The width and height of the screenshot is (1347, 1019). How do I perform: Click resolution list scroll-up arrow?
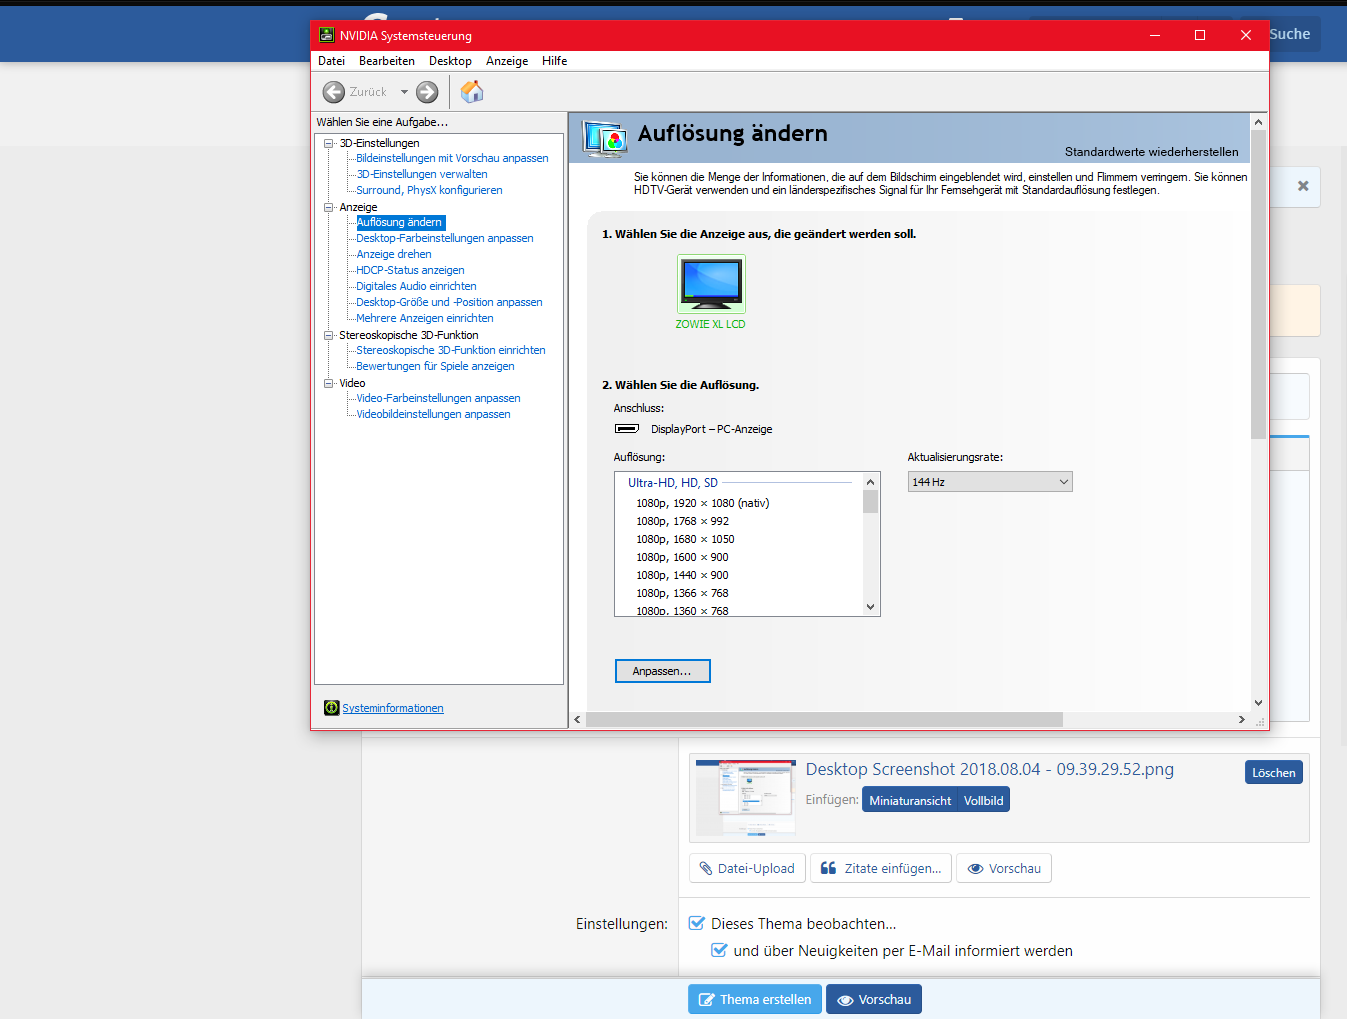coord(870,482)
